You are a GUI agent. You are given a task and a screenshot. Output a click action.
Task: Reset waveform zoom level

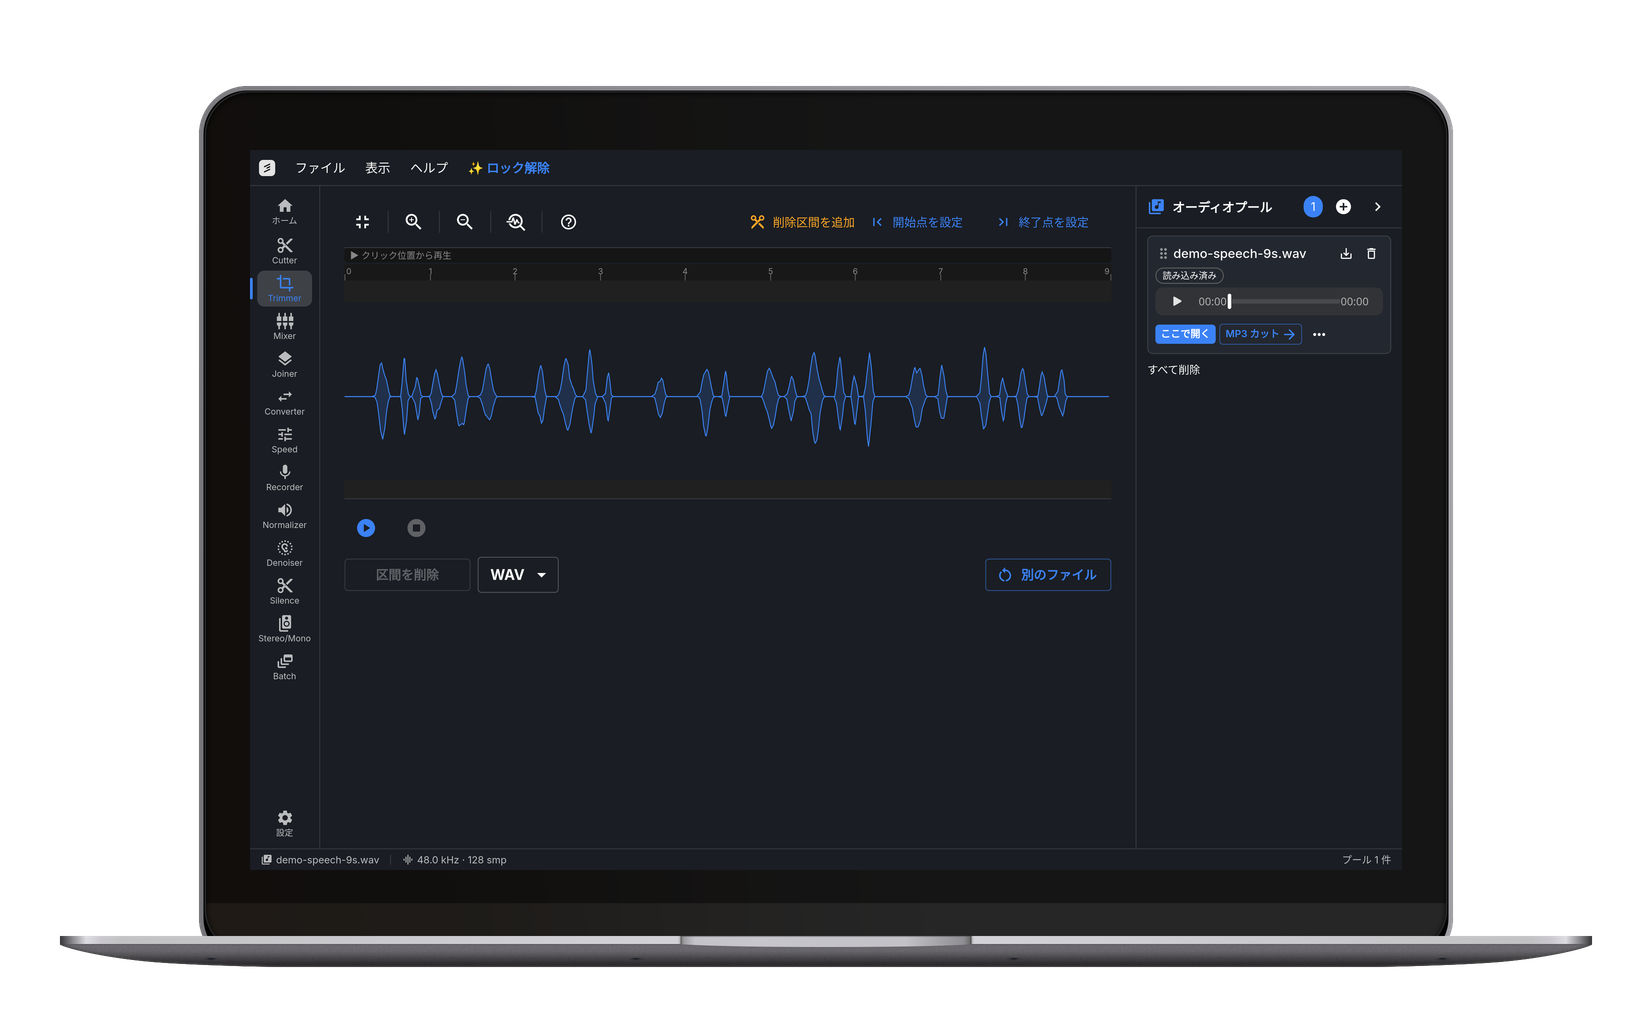click(516, 222)
